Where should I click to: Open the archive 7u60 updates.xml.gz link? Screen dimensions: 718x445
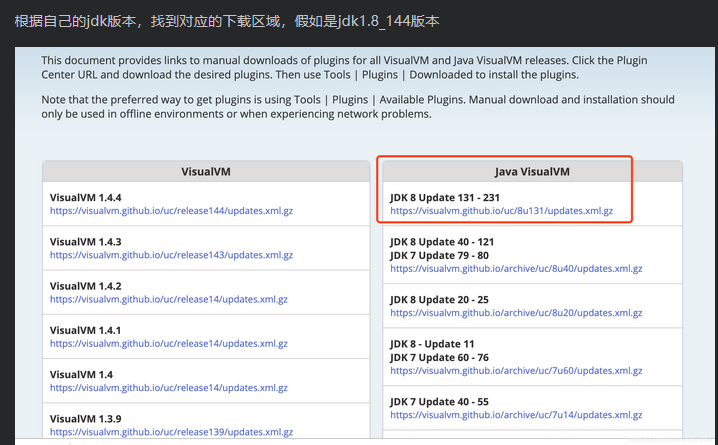click(x=516, y=371)
